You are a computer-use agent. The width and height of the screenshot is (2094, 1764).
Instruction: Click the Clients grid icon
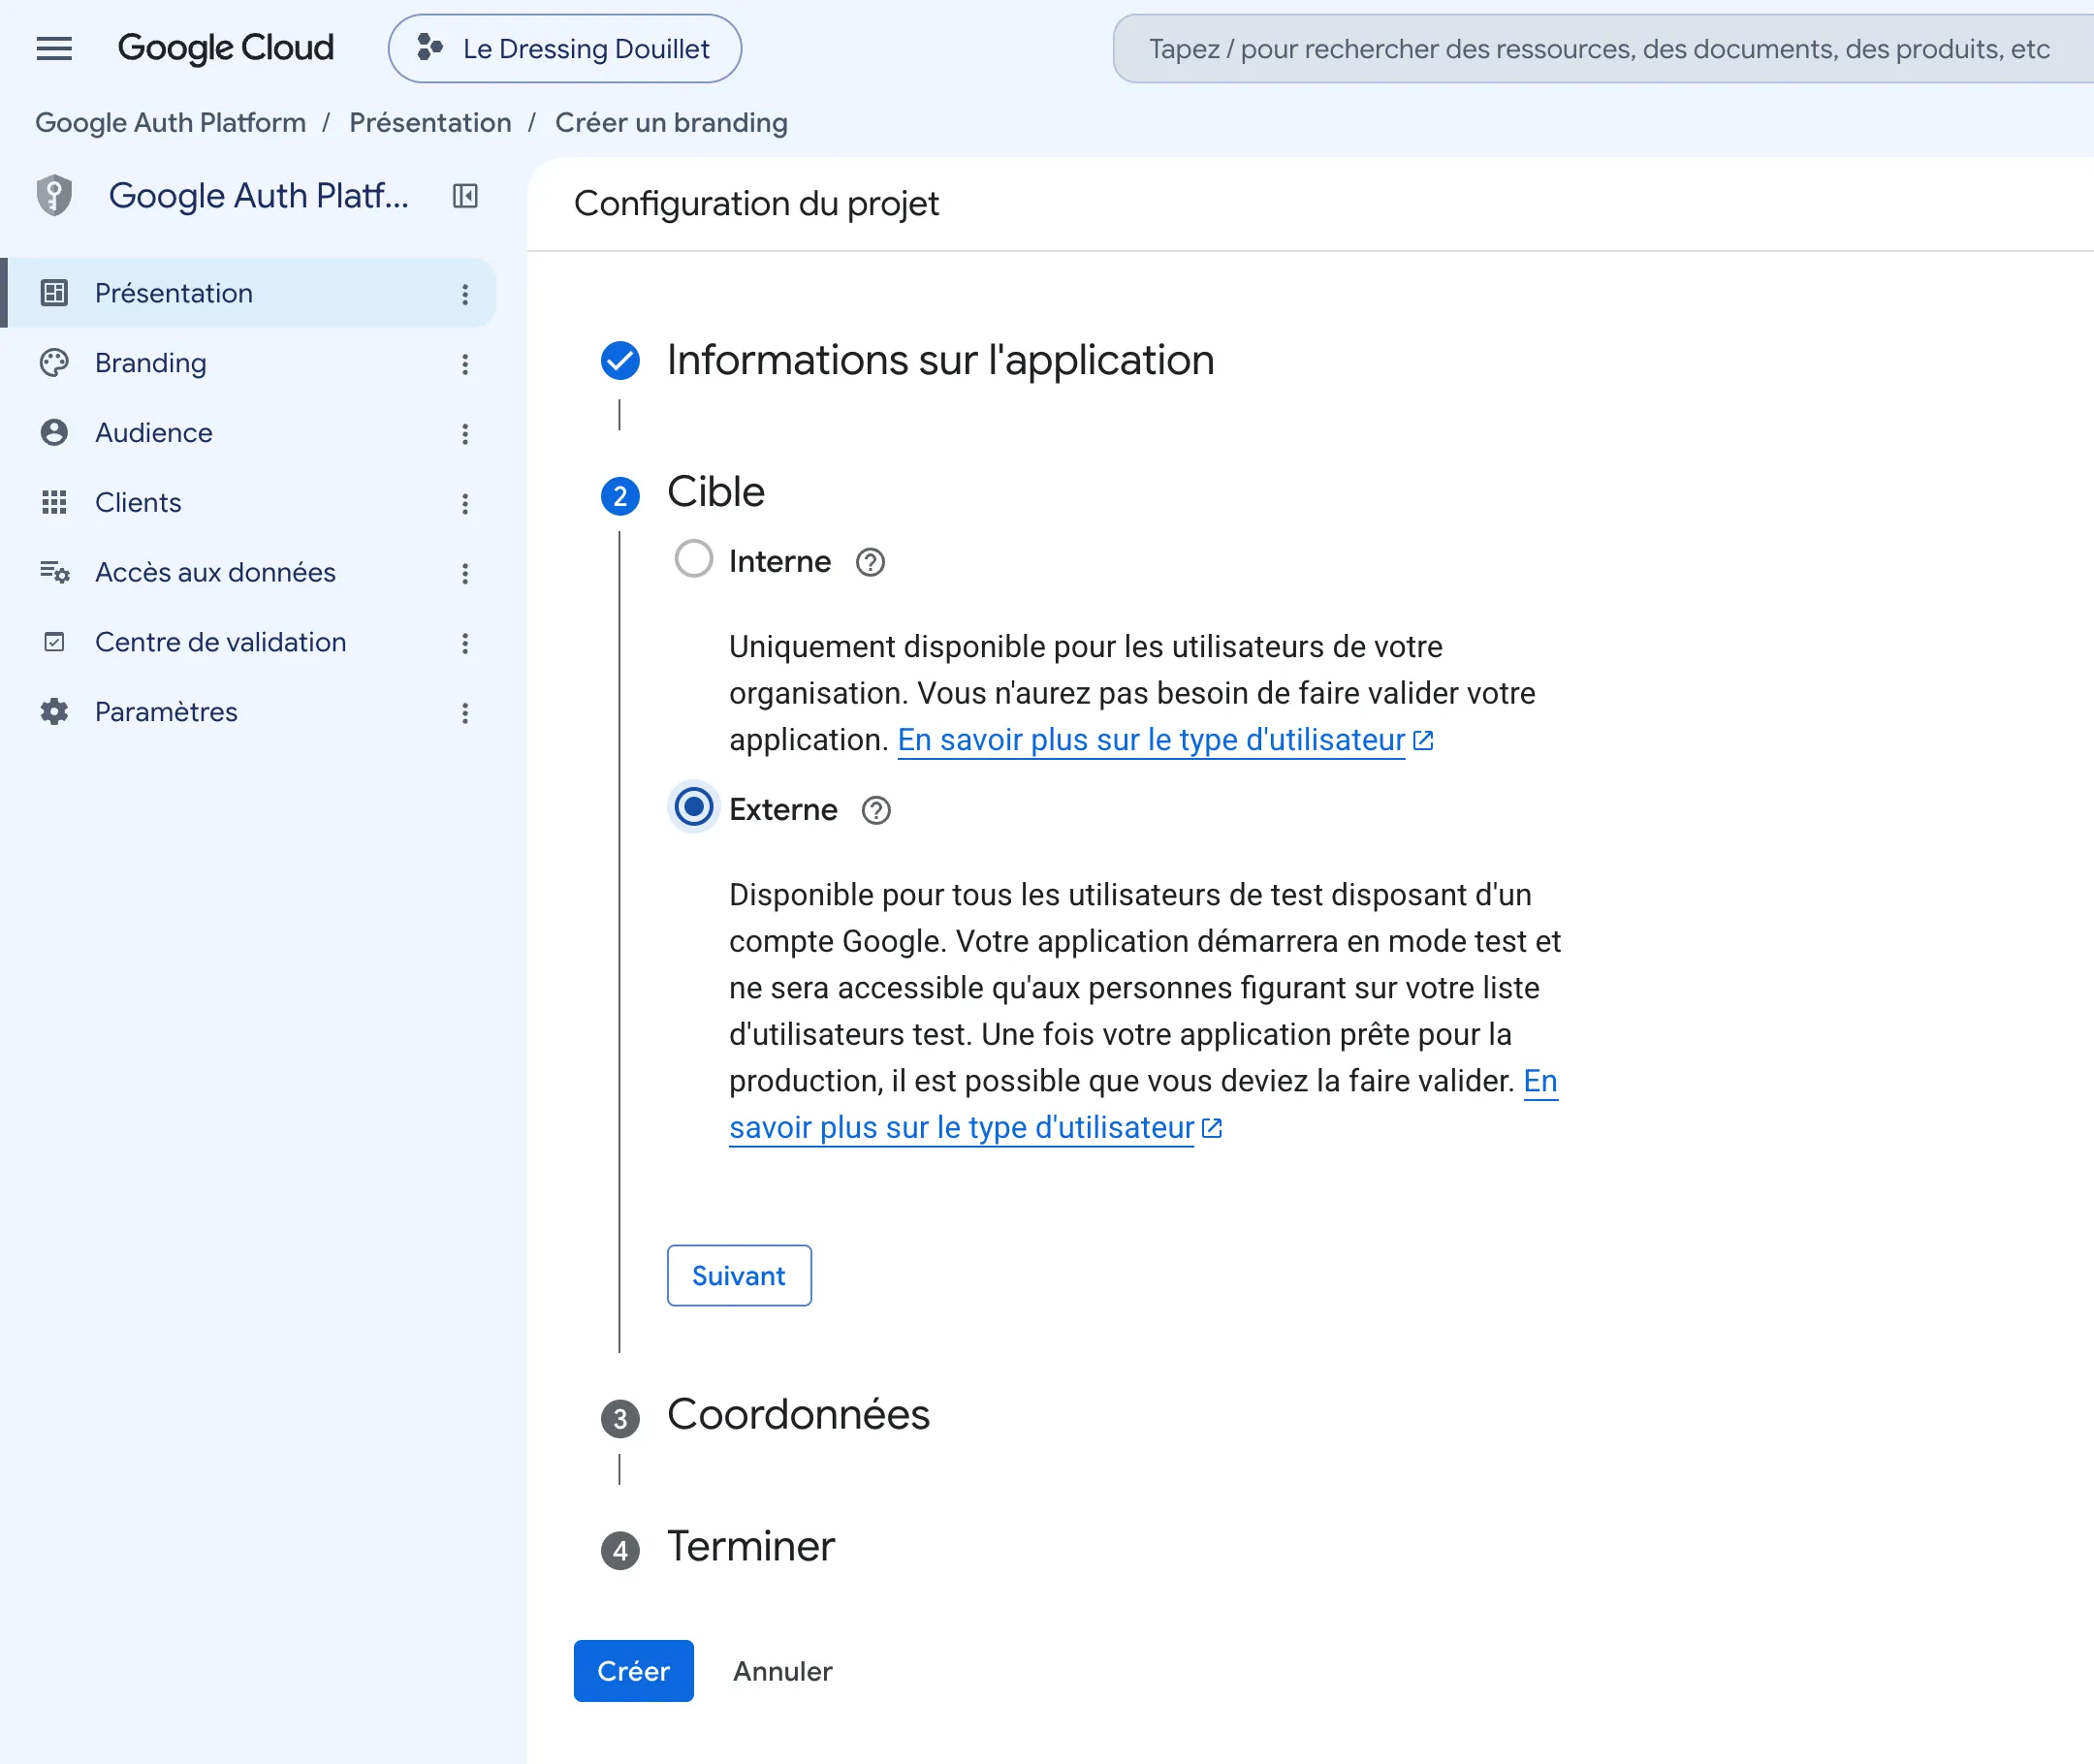pos(54,502)
